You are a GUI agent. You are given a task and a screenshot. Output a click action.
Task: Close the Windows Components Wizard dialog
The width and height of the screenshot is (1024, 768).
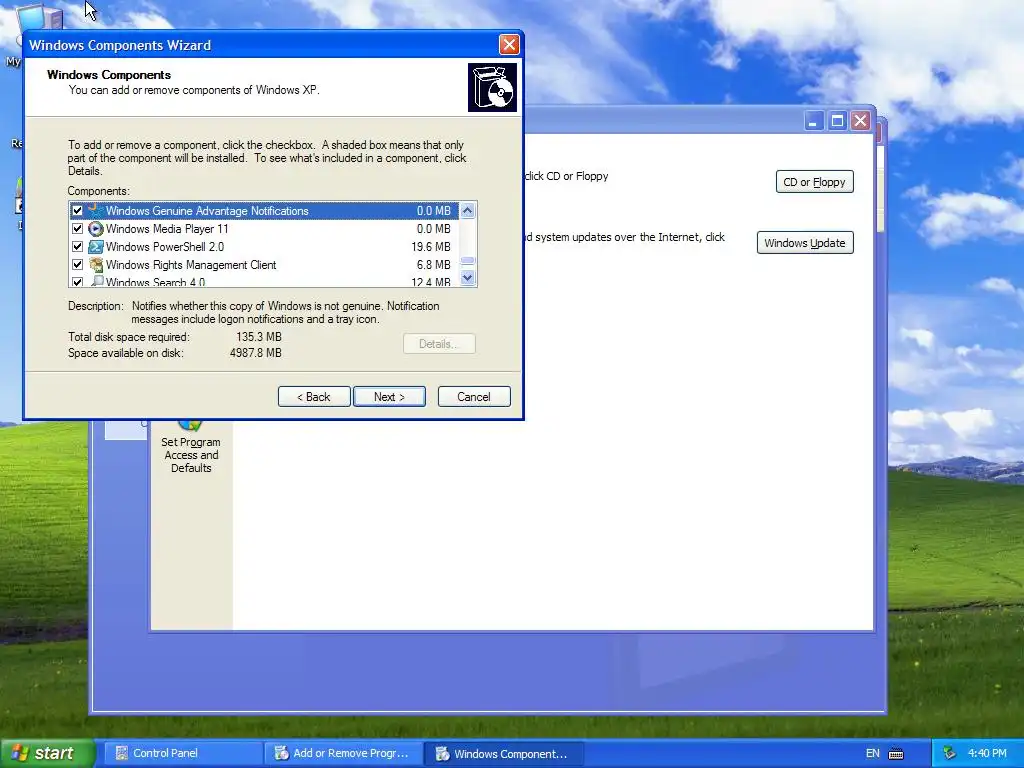tap(509, 44)
